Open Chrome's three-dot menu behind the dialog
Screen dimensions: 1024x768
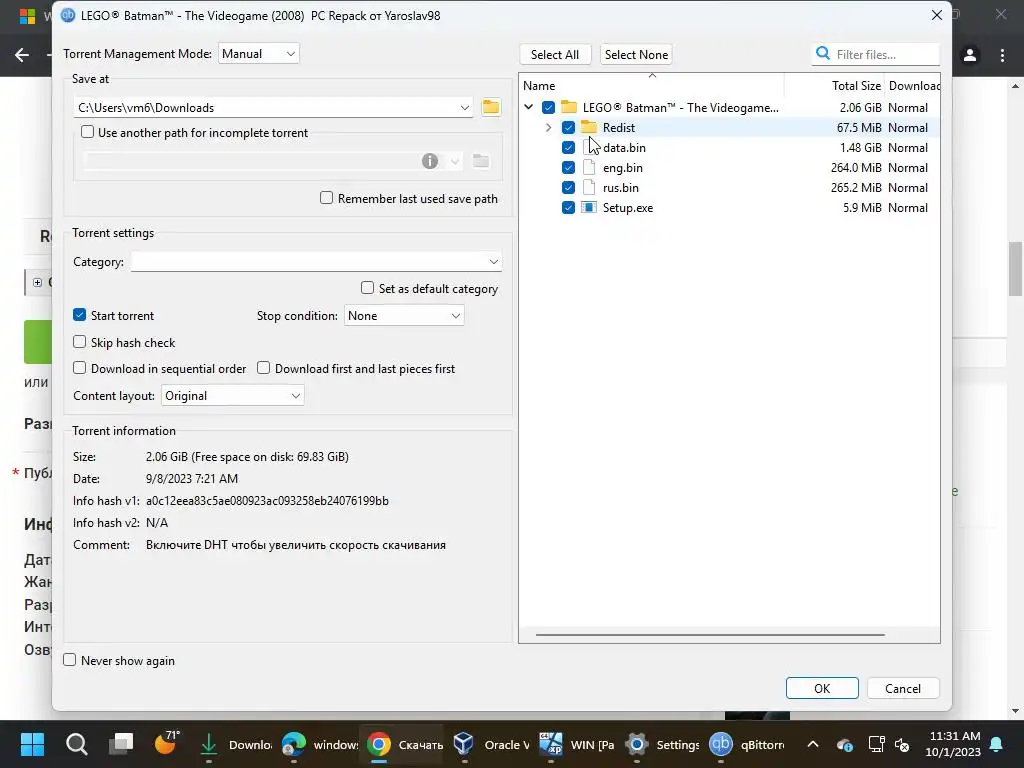tap(1002, 55)
